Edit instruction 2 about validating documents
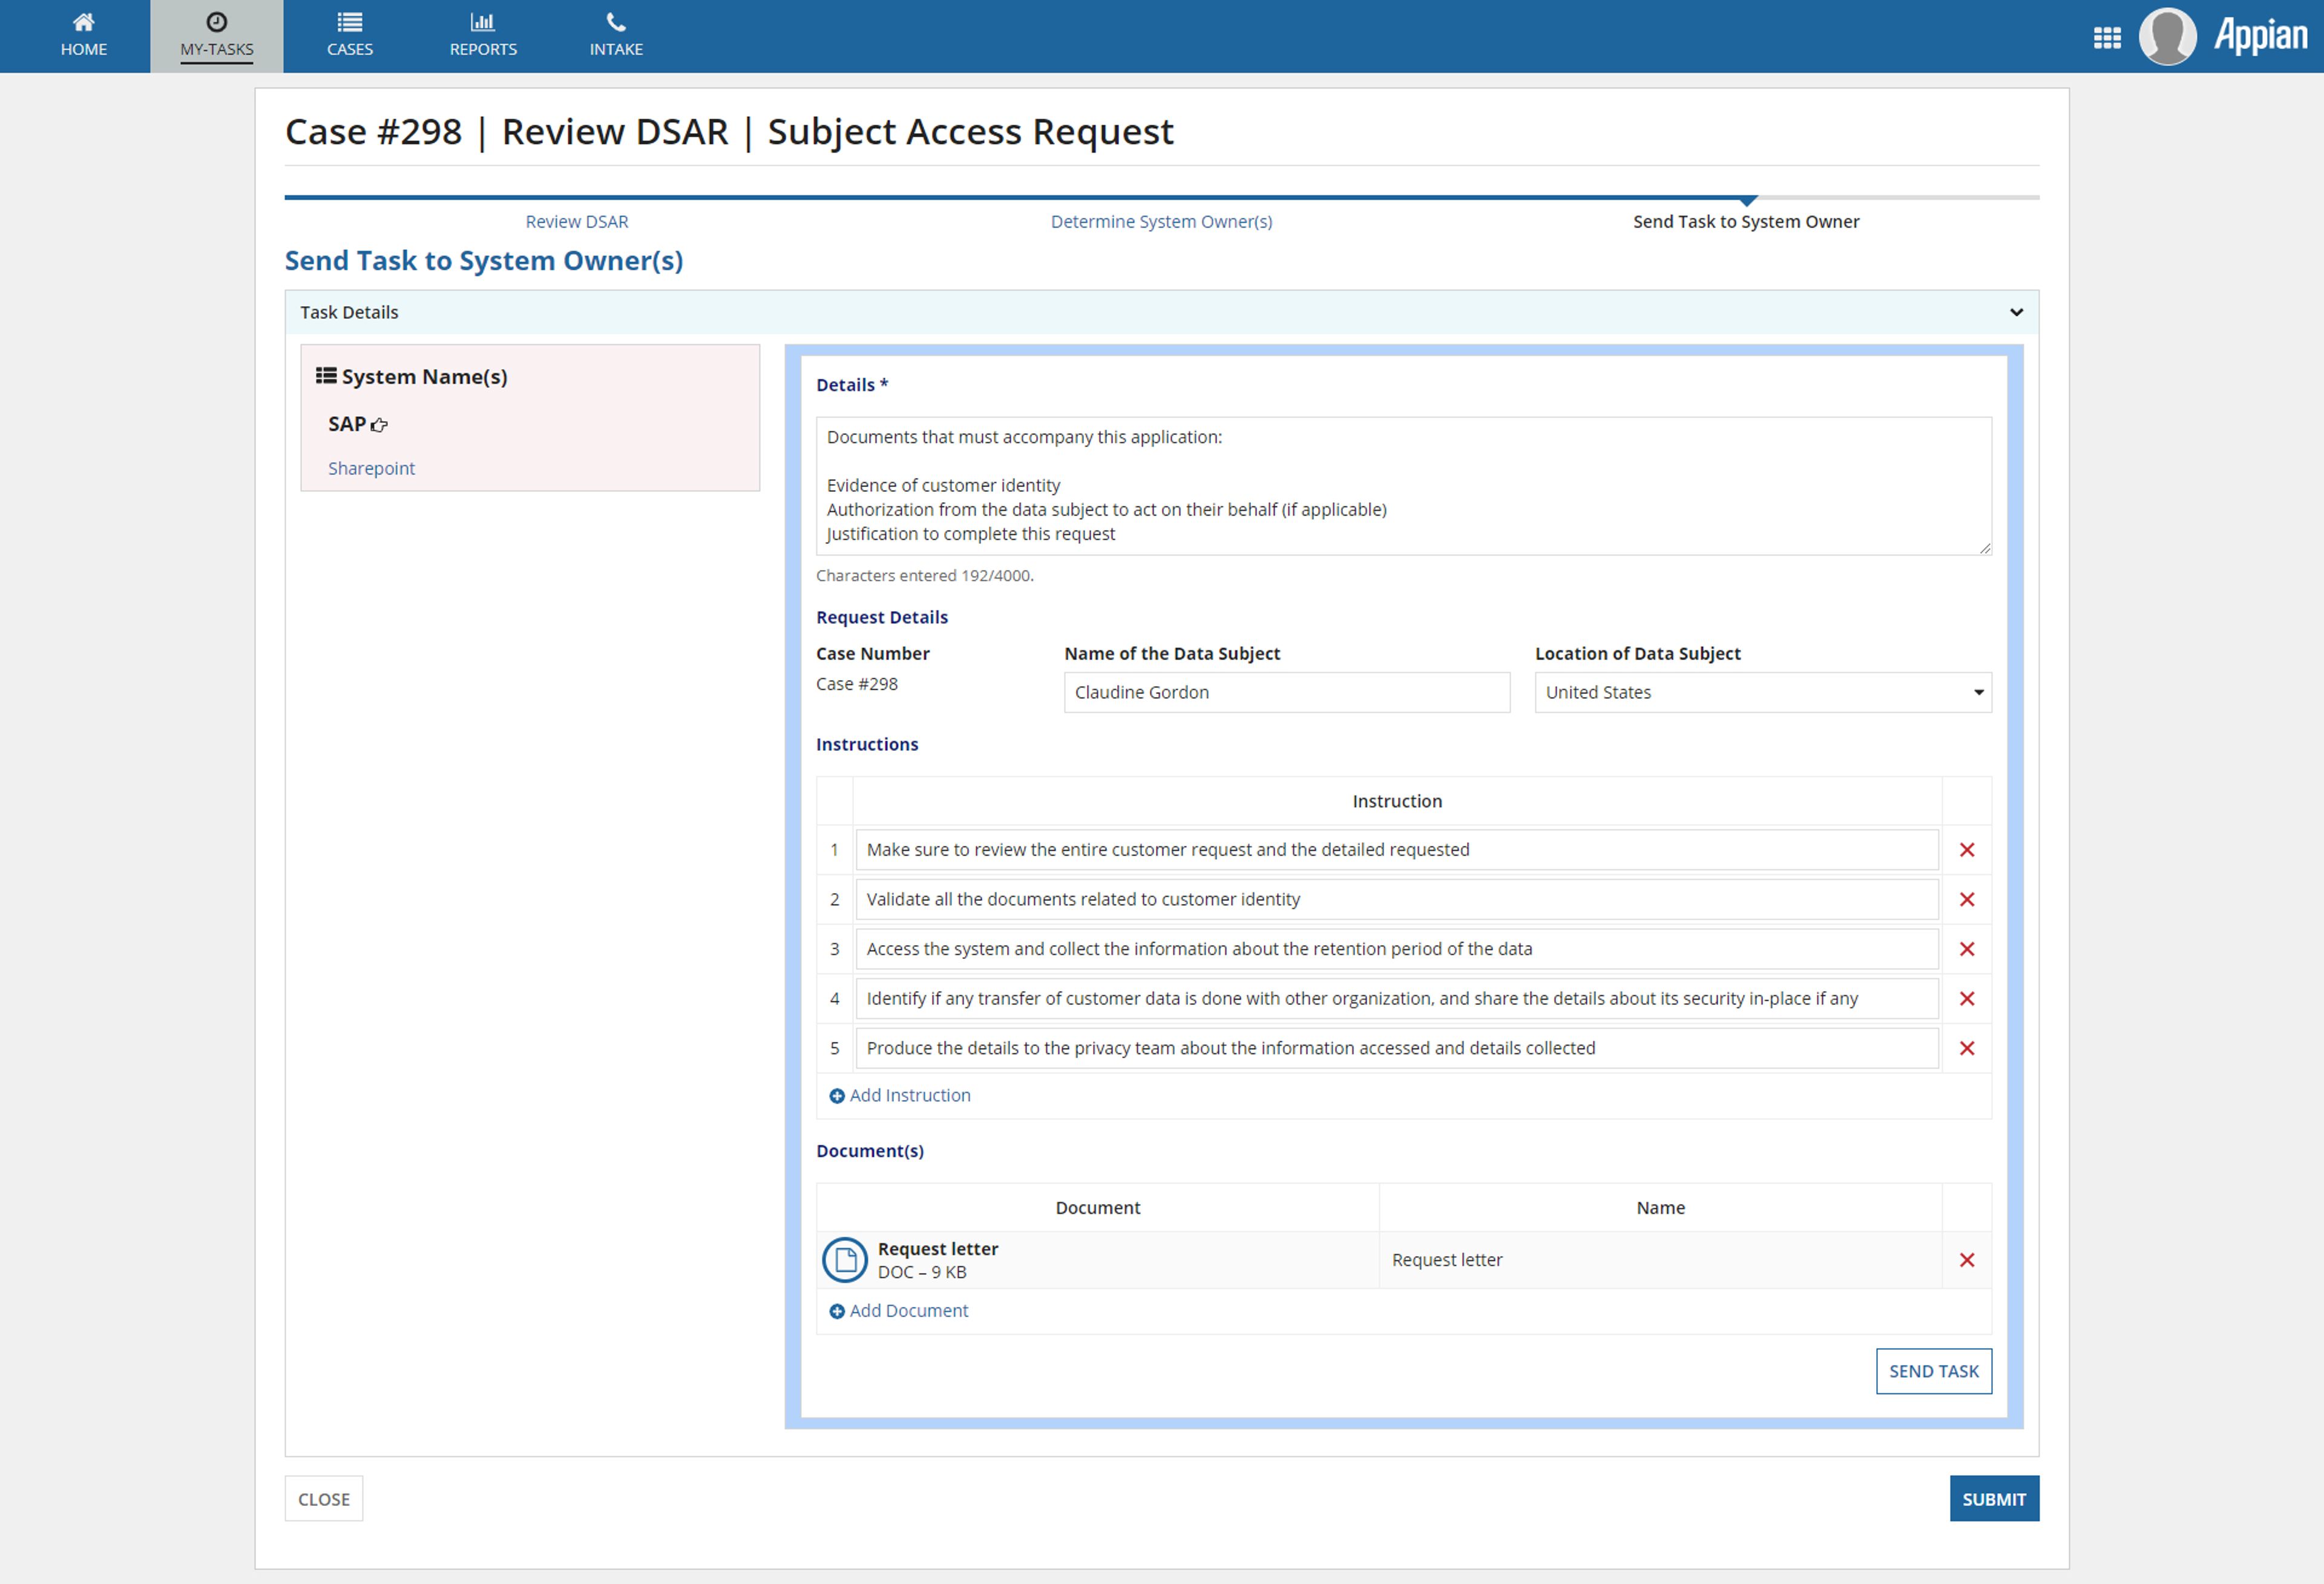 coord(1397,899)
